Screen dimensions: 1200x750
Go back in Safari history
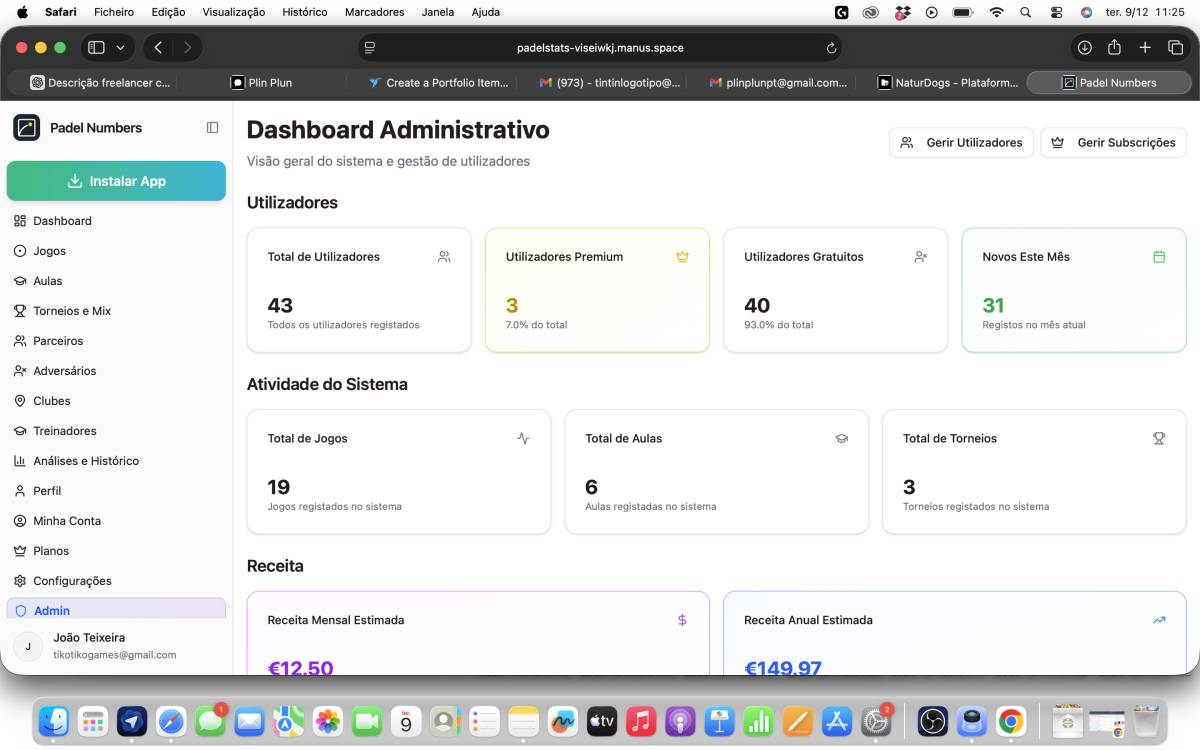(158, 48)
